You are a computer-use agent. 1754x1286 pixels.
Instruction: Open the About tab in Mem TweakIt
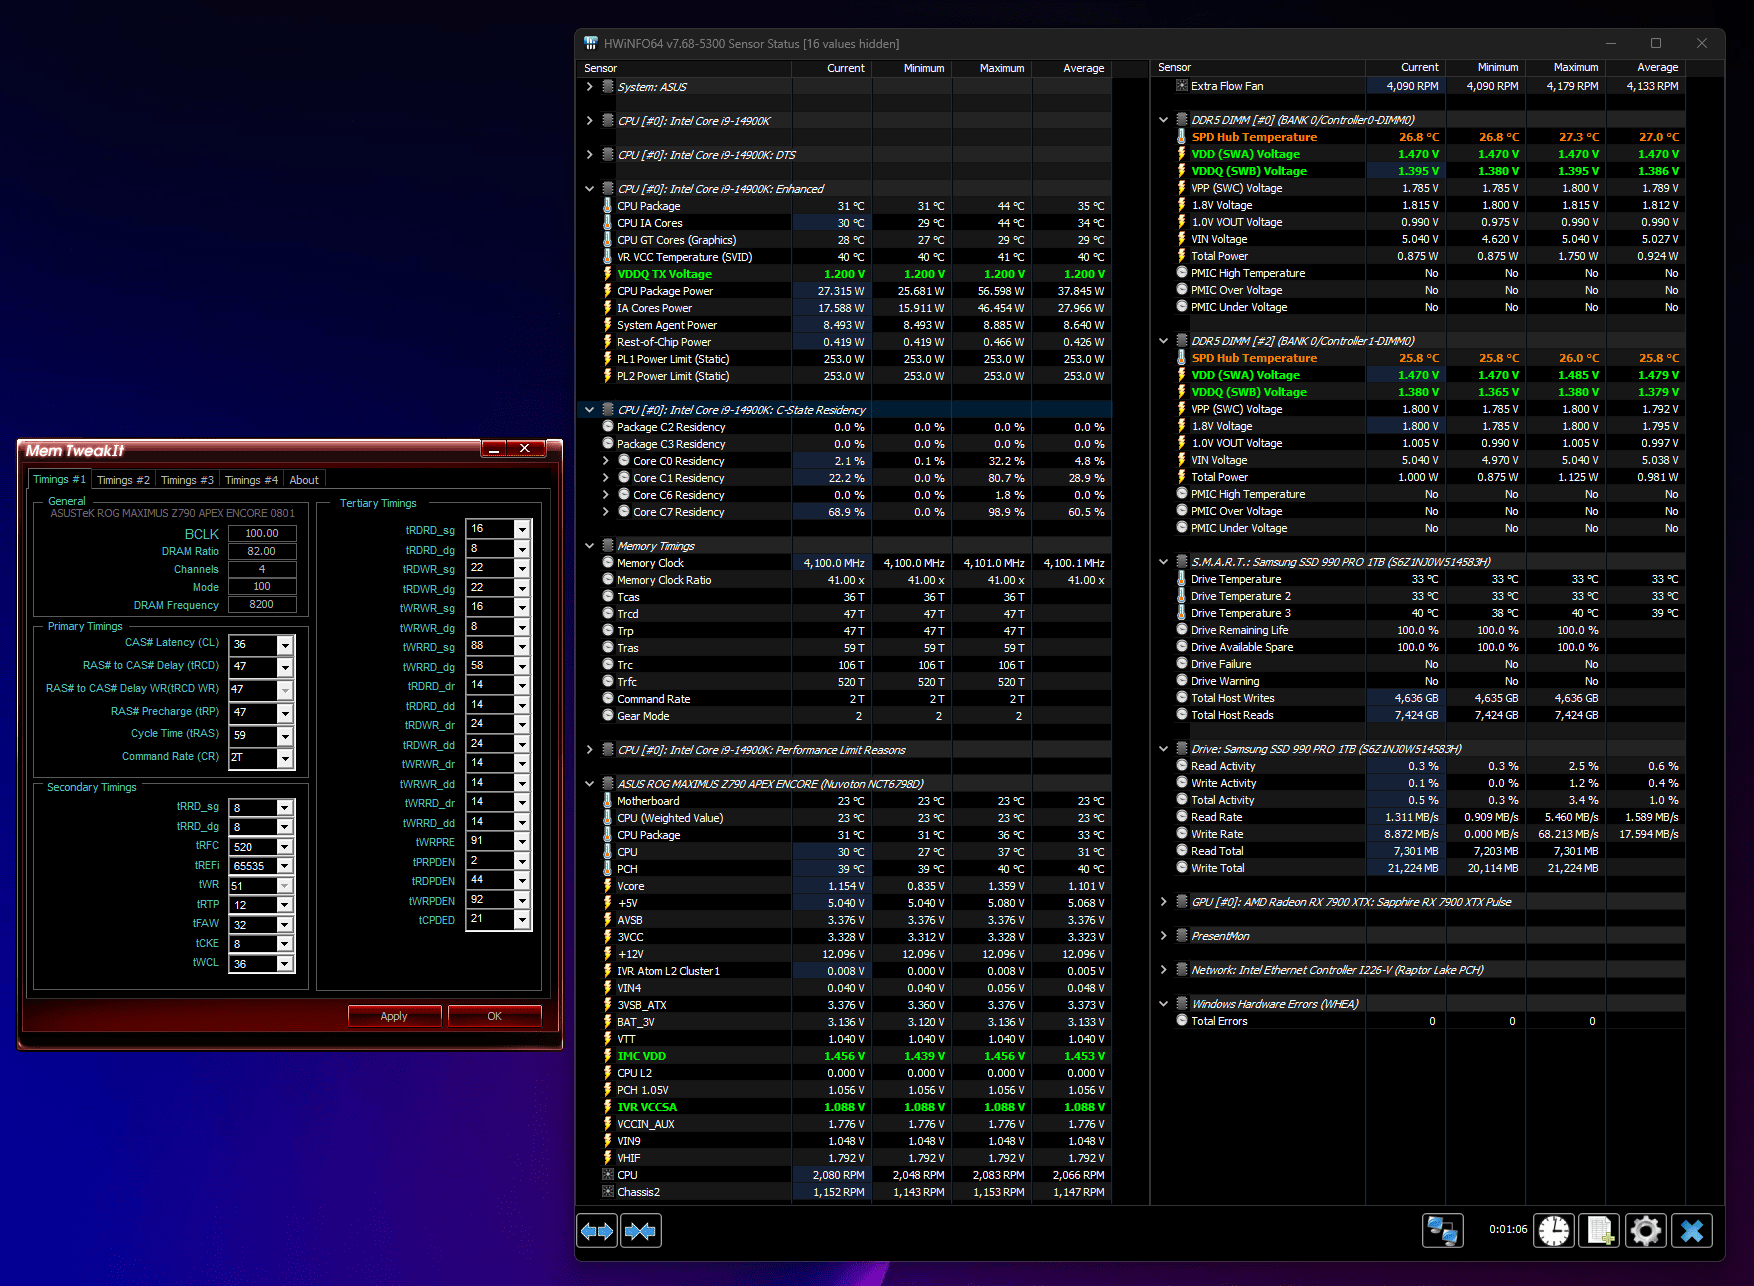(304, 480)
